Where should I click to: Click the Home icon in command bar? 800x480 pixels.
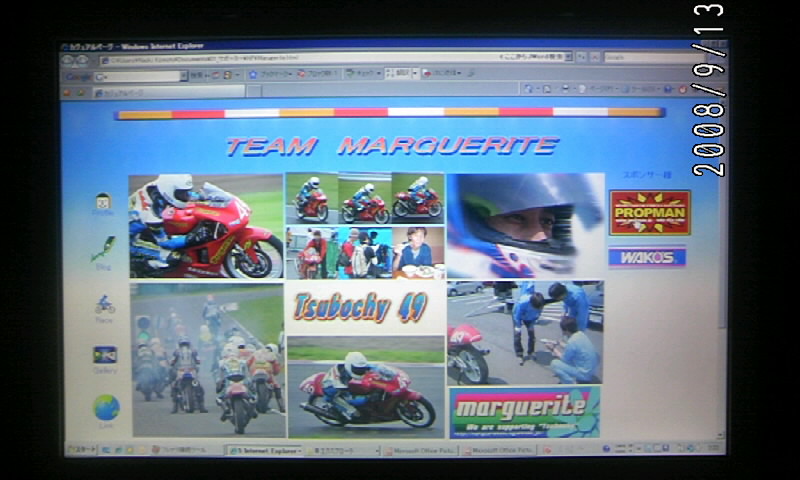528,89
